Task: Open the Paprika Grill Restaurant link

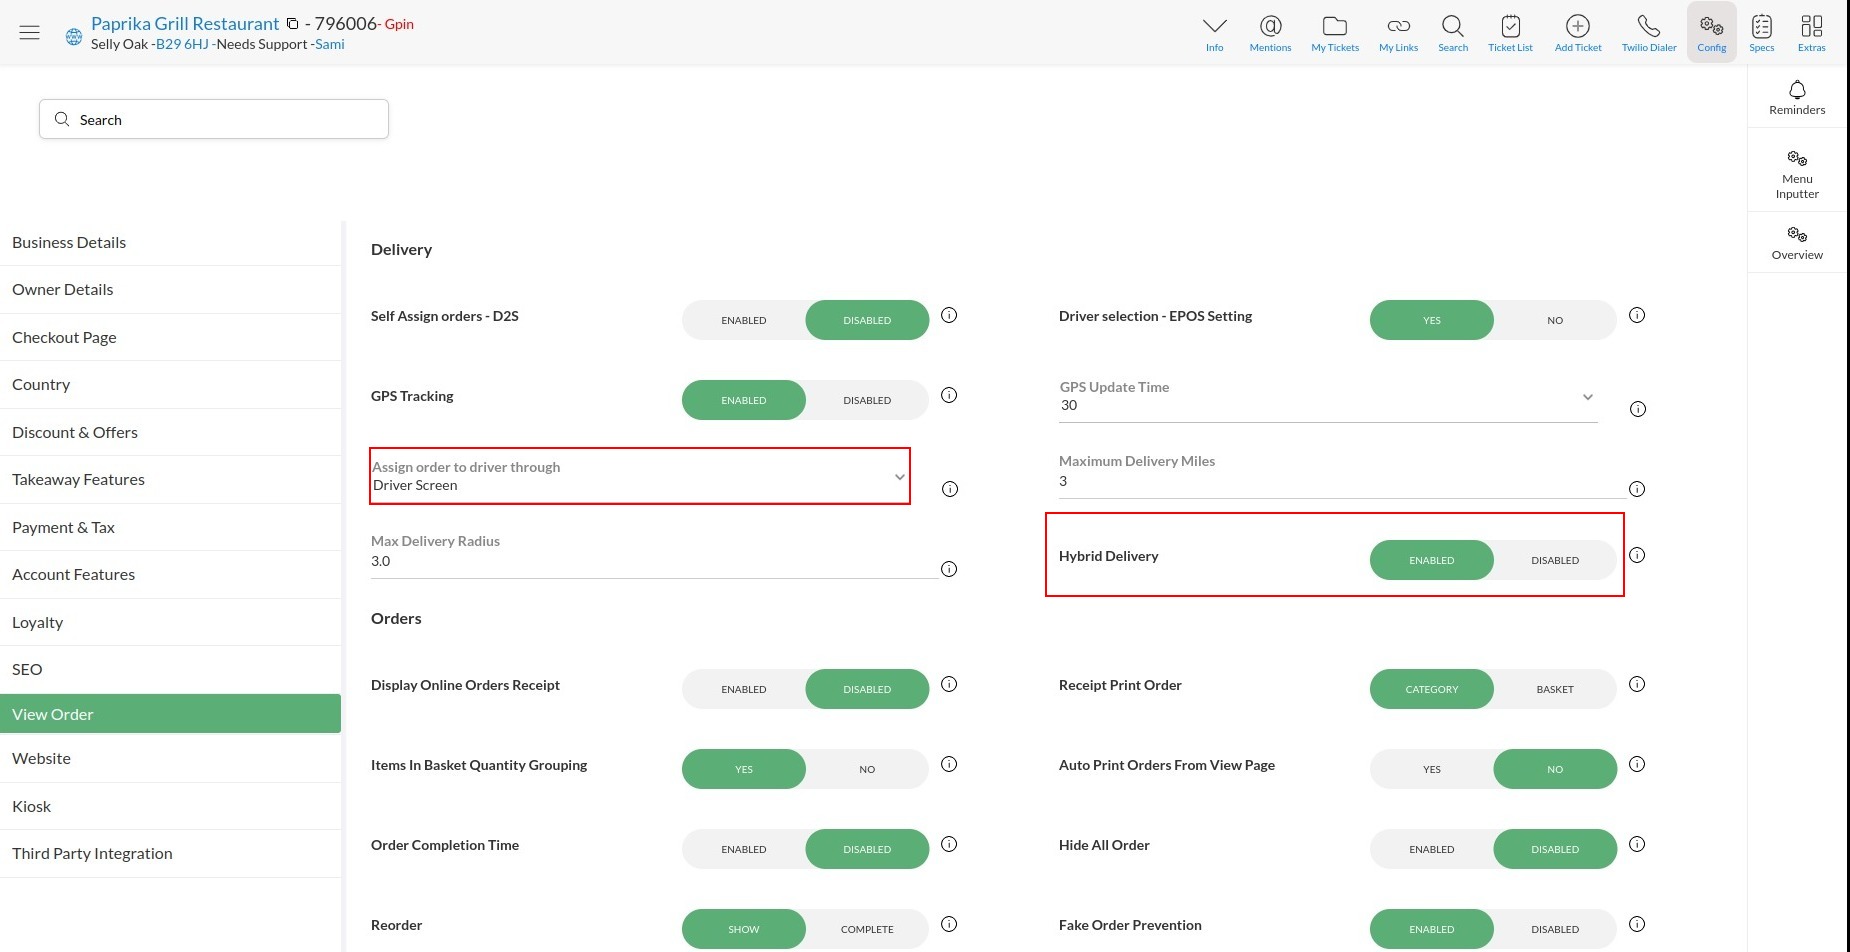Action: 185,23
